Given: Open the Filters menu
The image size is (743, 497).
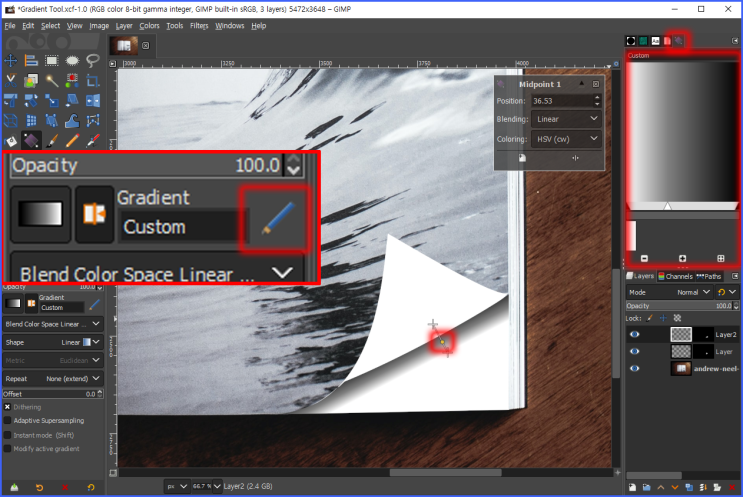Looking at the screenshot, I should click(x=199, y=25).
